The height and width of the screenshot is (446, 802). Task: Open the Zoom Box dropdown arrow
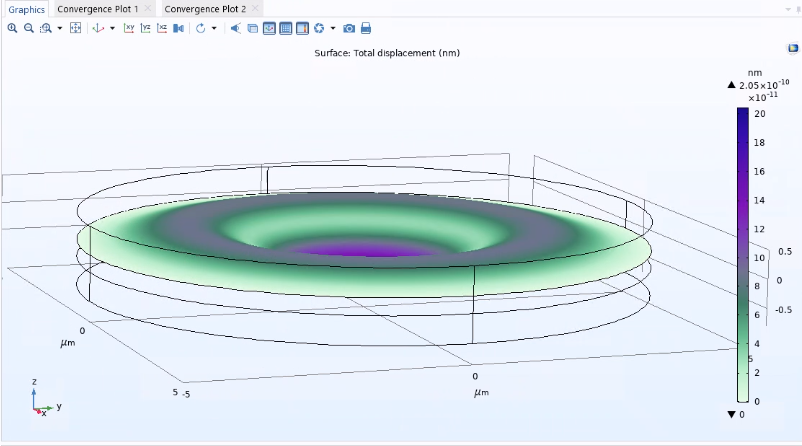(59, 29)
